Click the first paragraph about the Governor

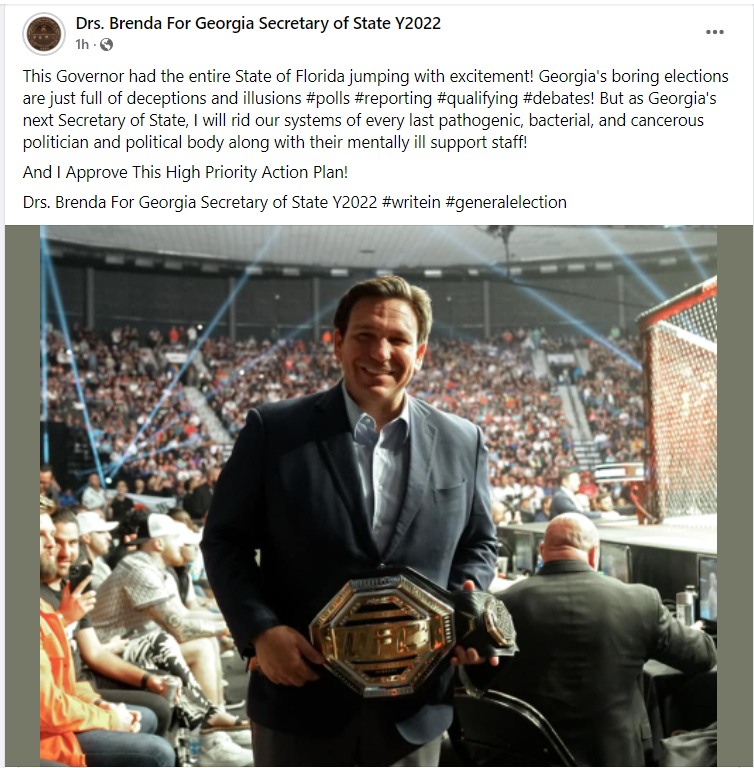[375, 109]
